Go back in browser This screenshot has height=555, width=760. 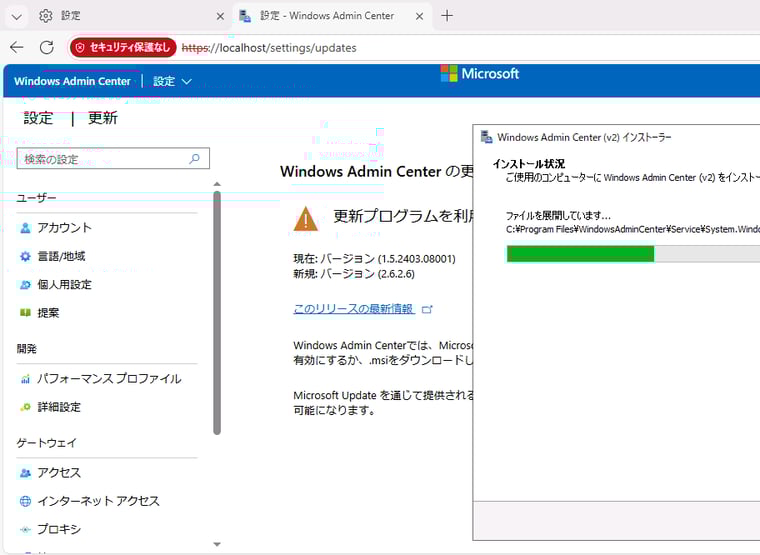pos(17,47)
